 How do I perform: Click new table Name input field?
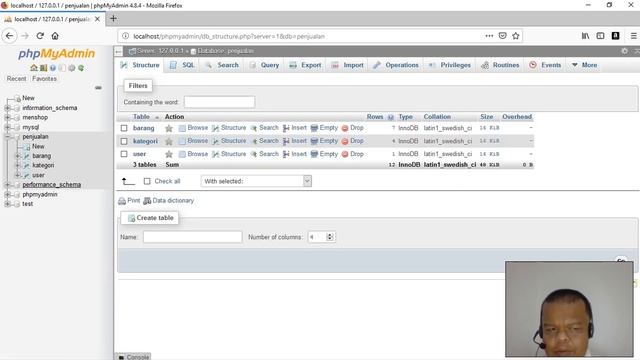193,237
